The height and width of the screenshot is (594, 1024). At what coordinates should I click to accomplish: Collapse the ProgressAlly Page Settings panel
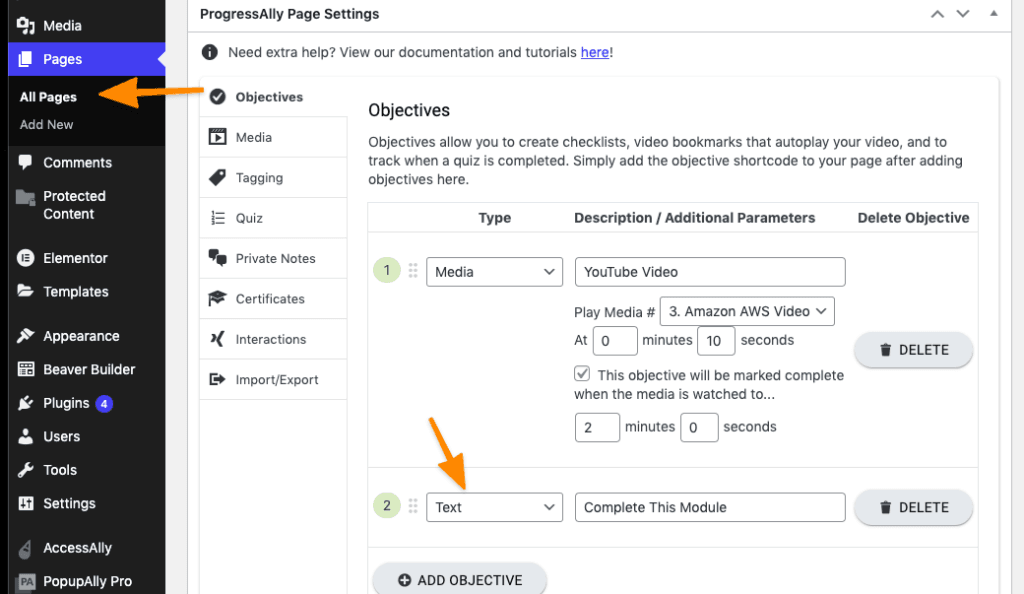coord(993,14)
